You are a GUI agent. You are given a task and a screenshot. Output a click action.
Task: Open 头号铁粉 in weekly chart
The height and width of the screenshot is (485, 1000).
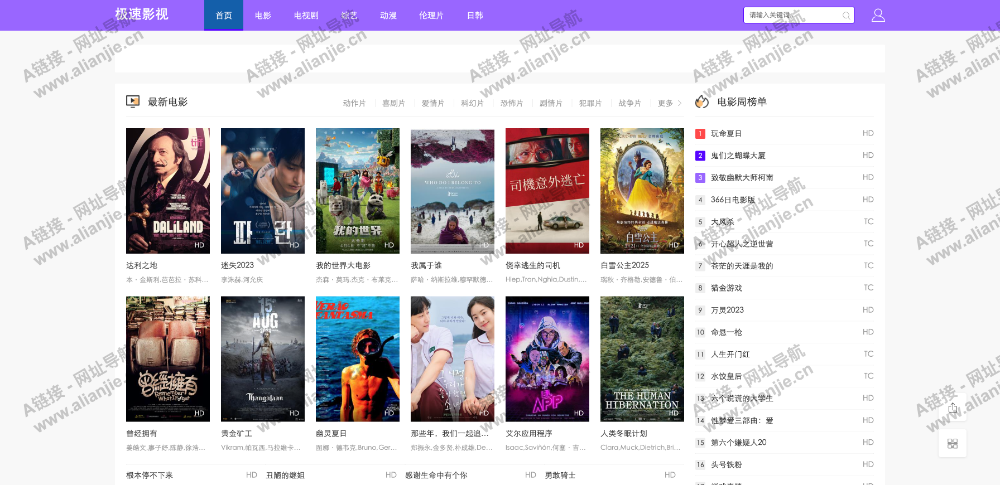[x=726, y=465]
